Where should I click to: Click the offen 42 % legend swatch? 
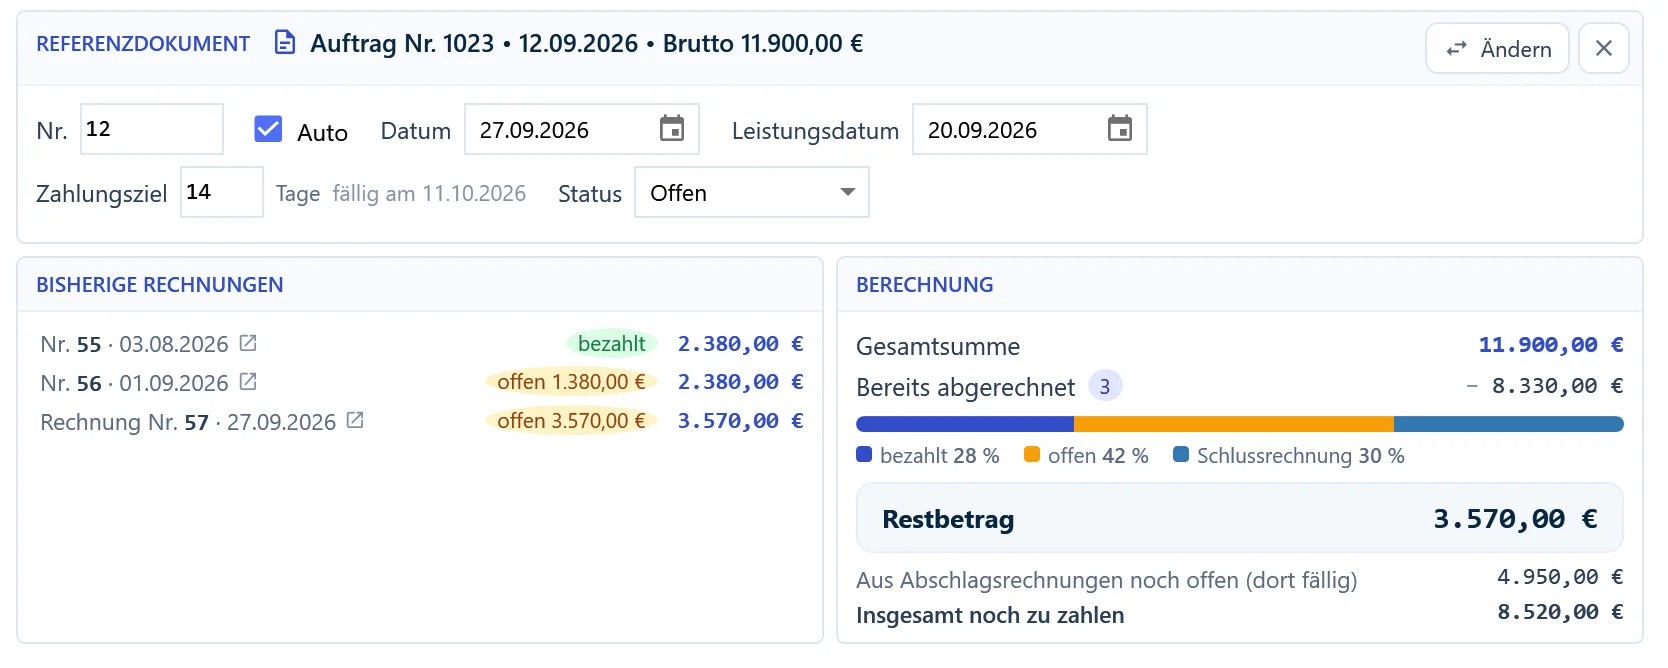coord(1032,455)
